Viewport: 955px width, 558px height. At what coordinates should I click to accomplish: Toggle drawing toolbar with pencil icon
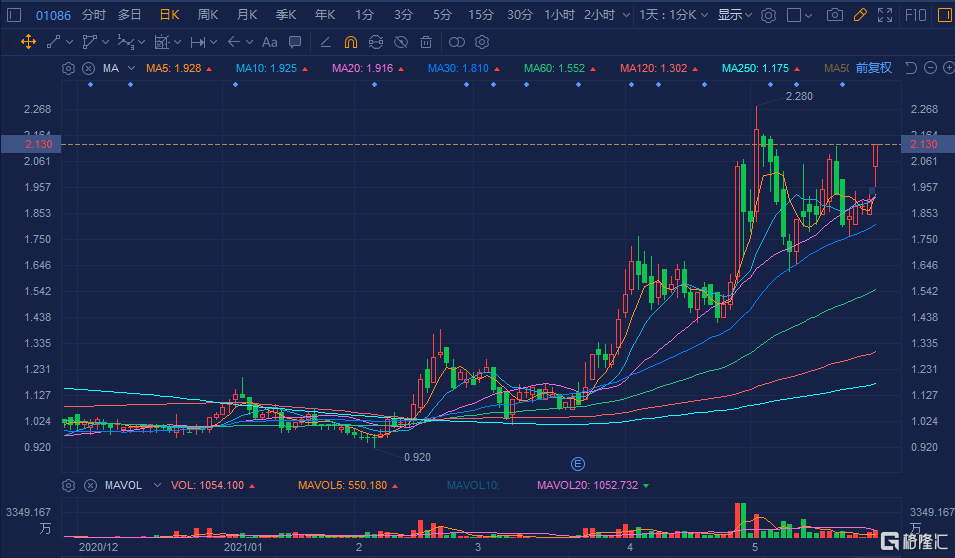click(858, 15)
